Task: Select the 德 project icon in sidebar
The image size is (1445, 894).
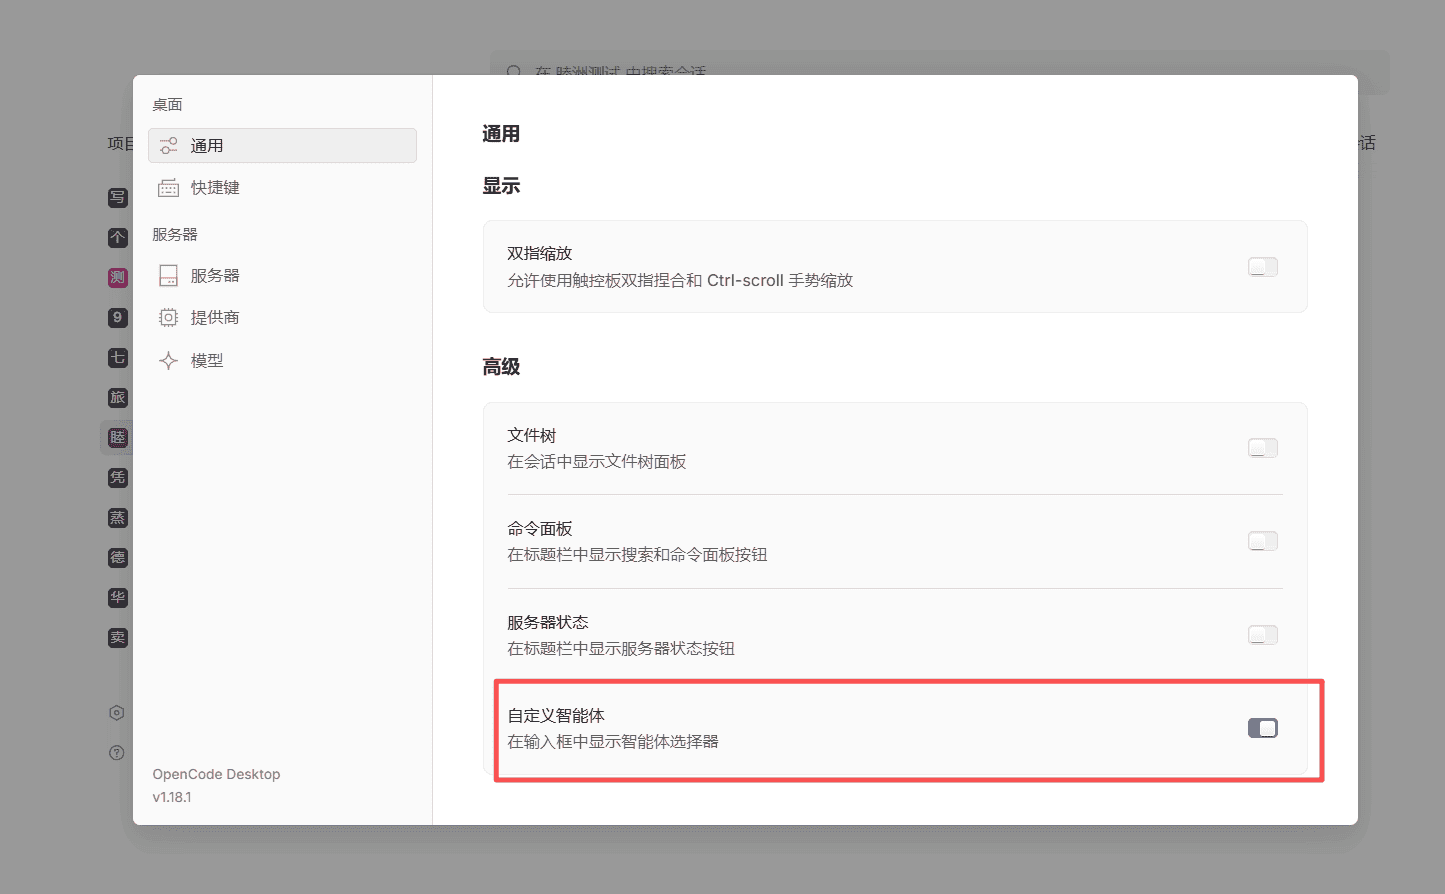Action: [118, 557]
